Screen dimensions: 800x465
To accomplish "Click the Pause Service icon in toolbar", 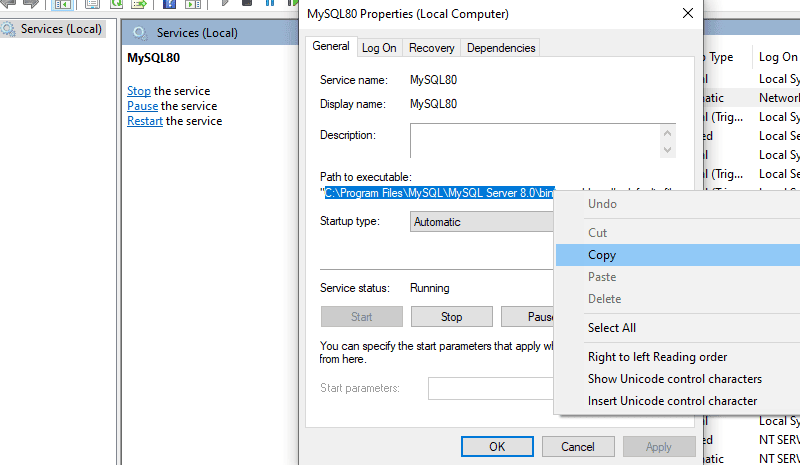I will pos(270,3).
